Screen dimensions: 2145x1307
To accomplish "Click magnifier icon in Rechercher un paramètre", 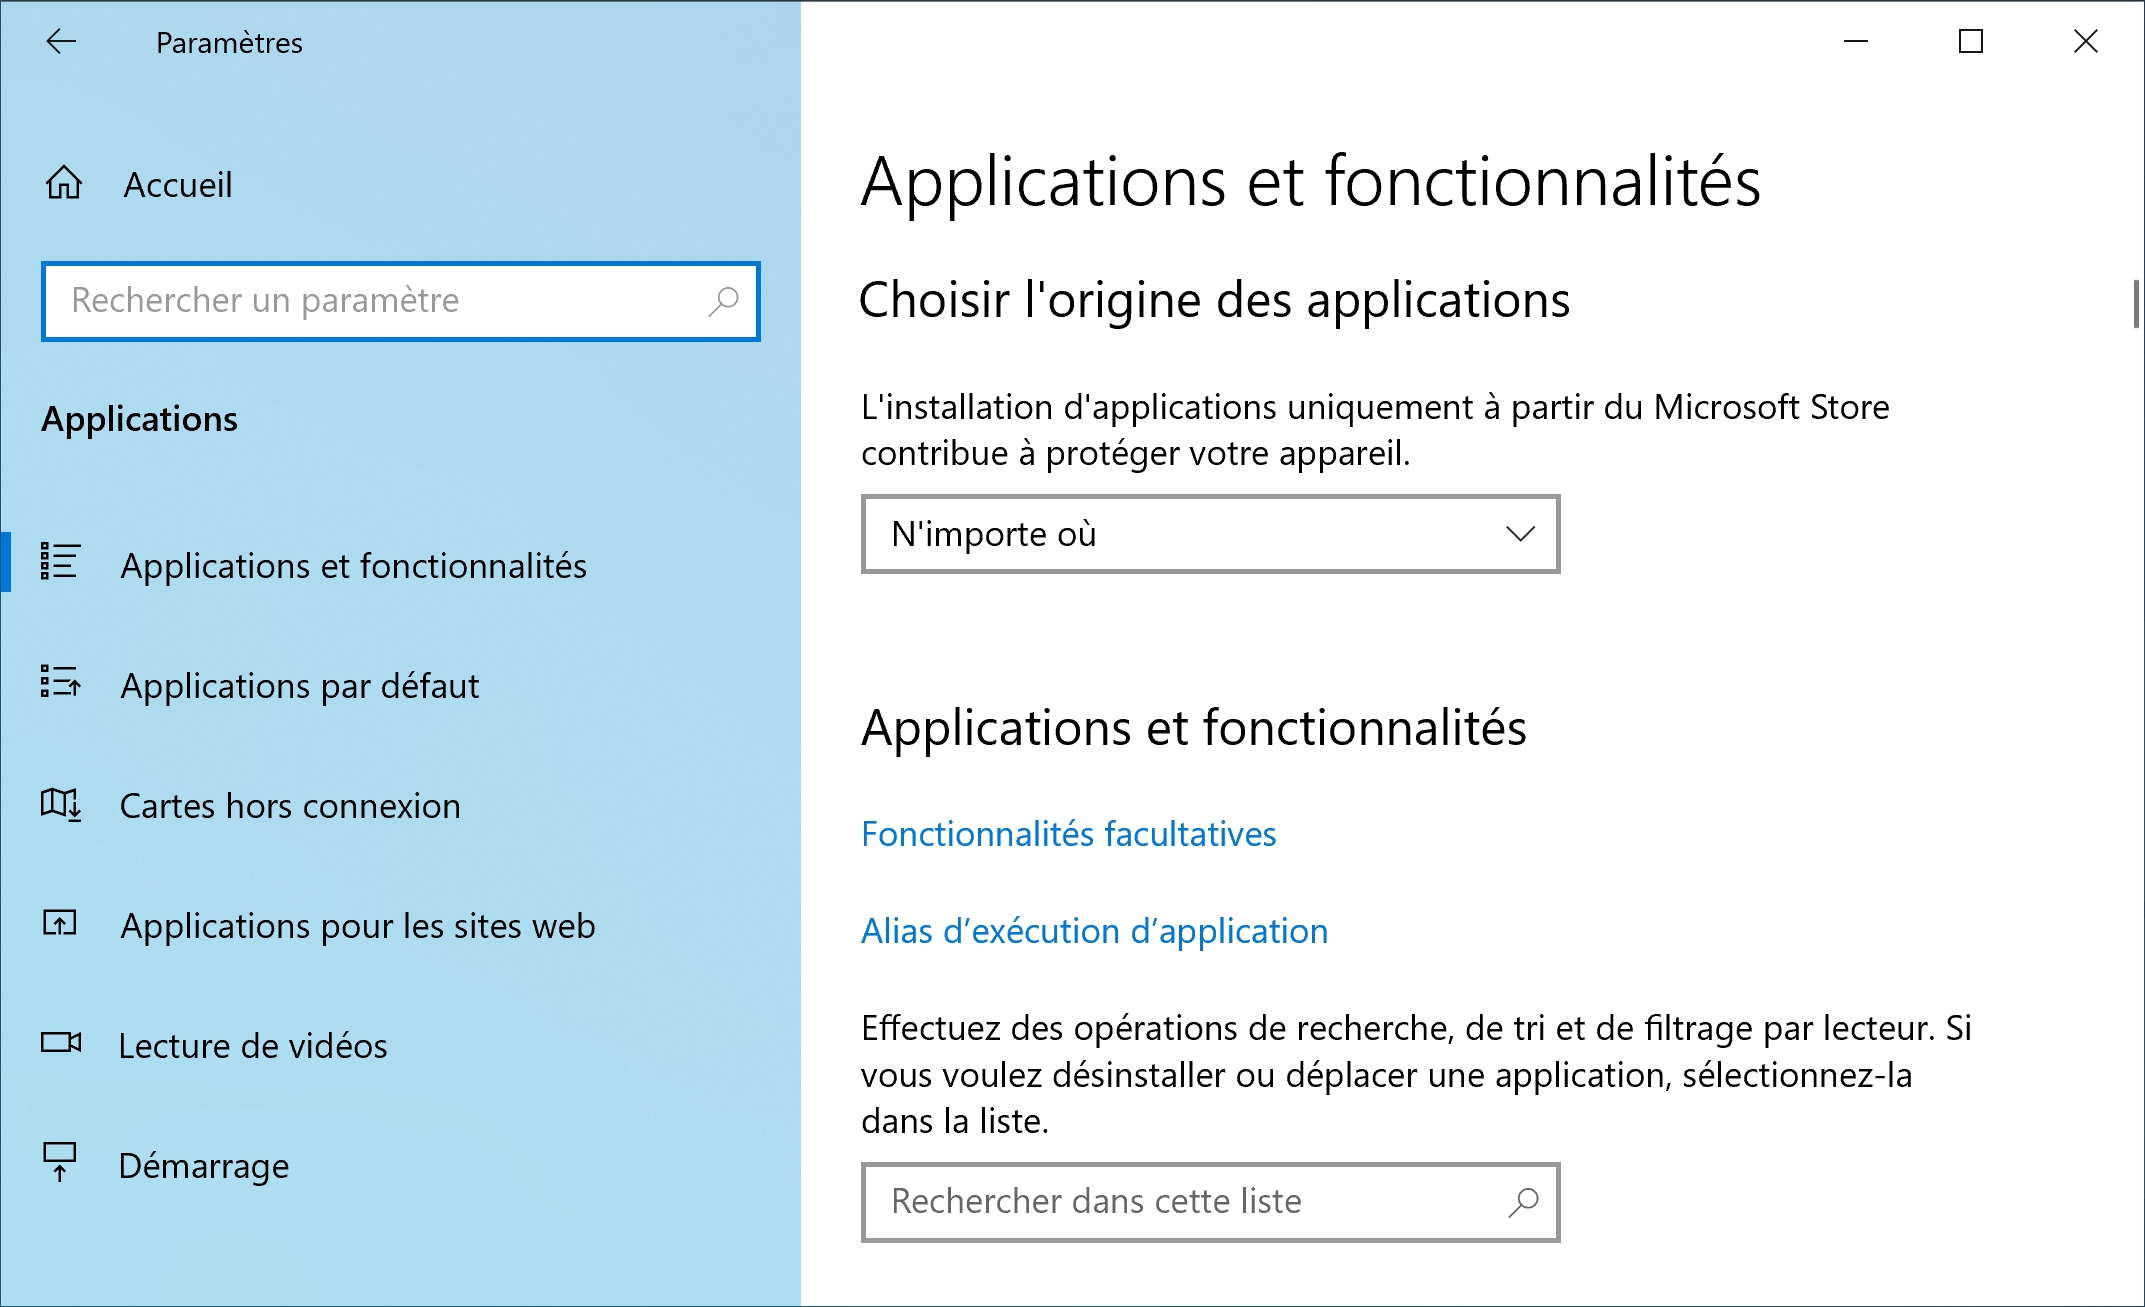I will coord(723,301).
